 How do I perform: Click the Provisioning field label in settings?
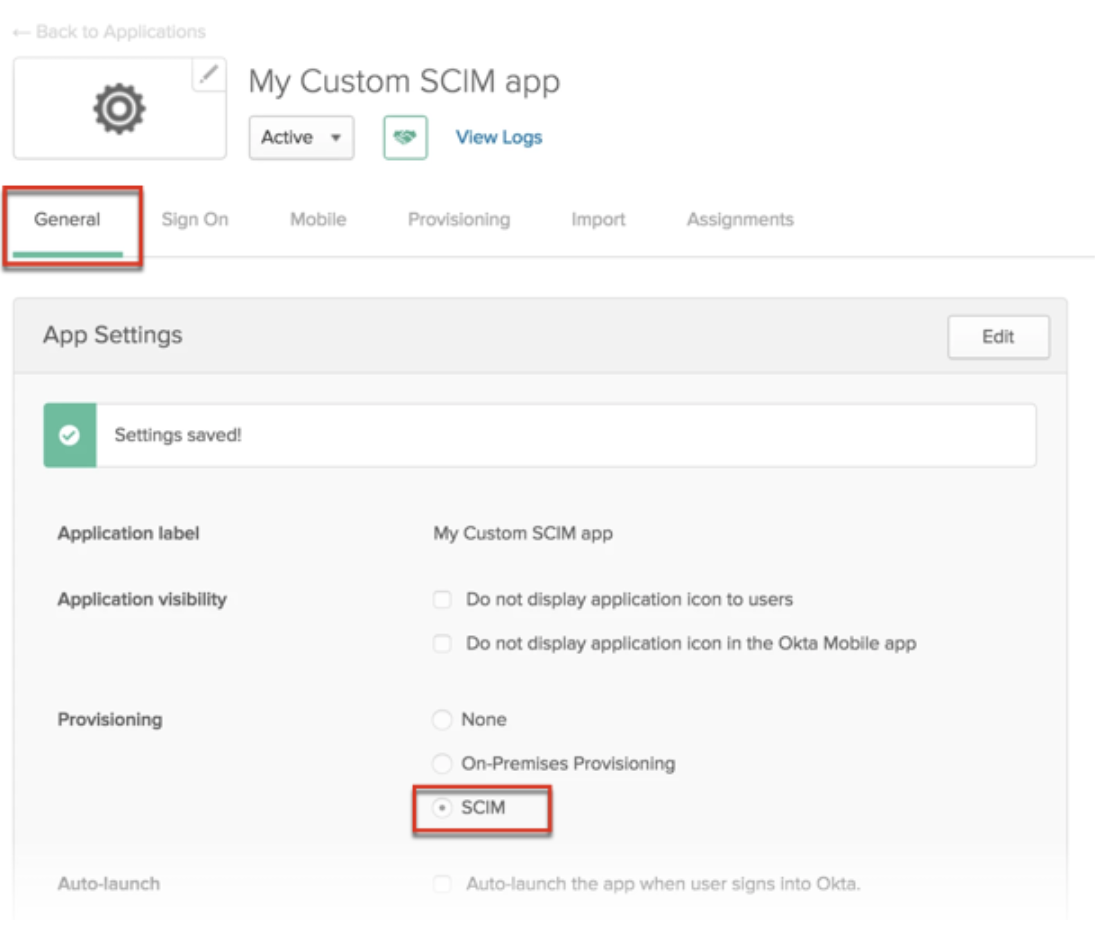pyautogui.click(x=110, y=719)
